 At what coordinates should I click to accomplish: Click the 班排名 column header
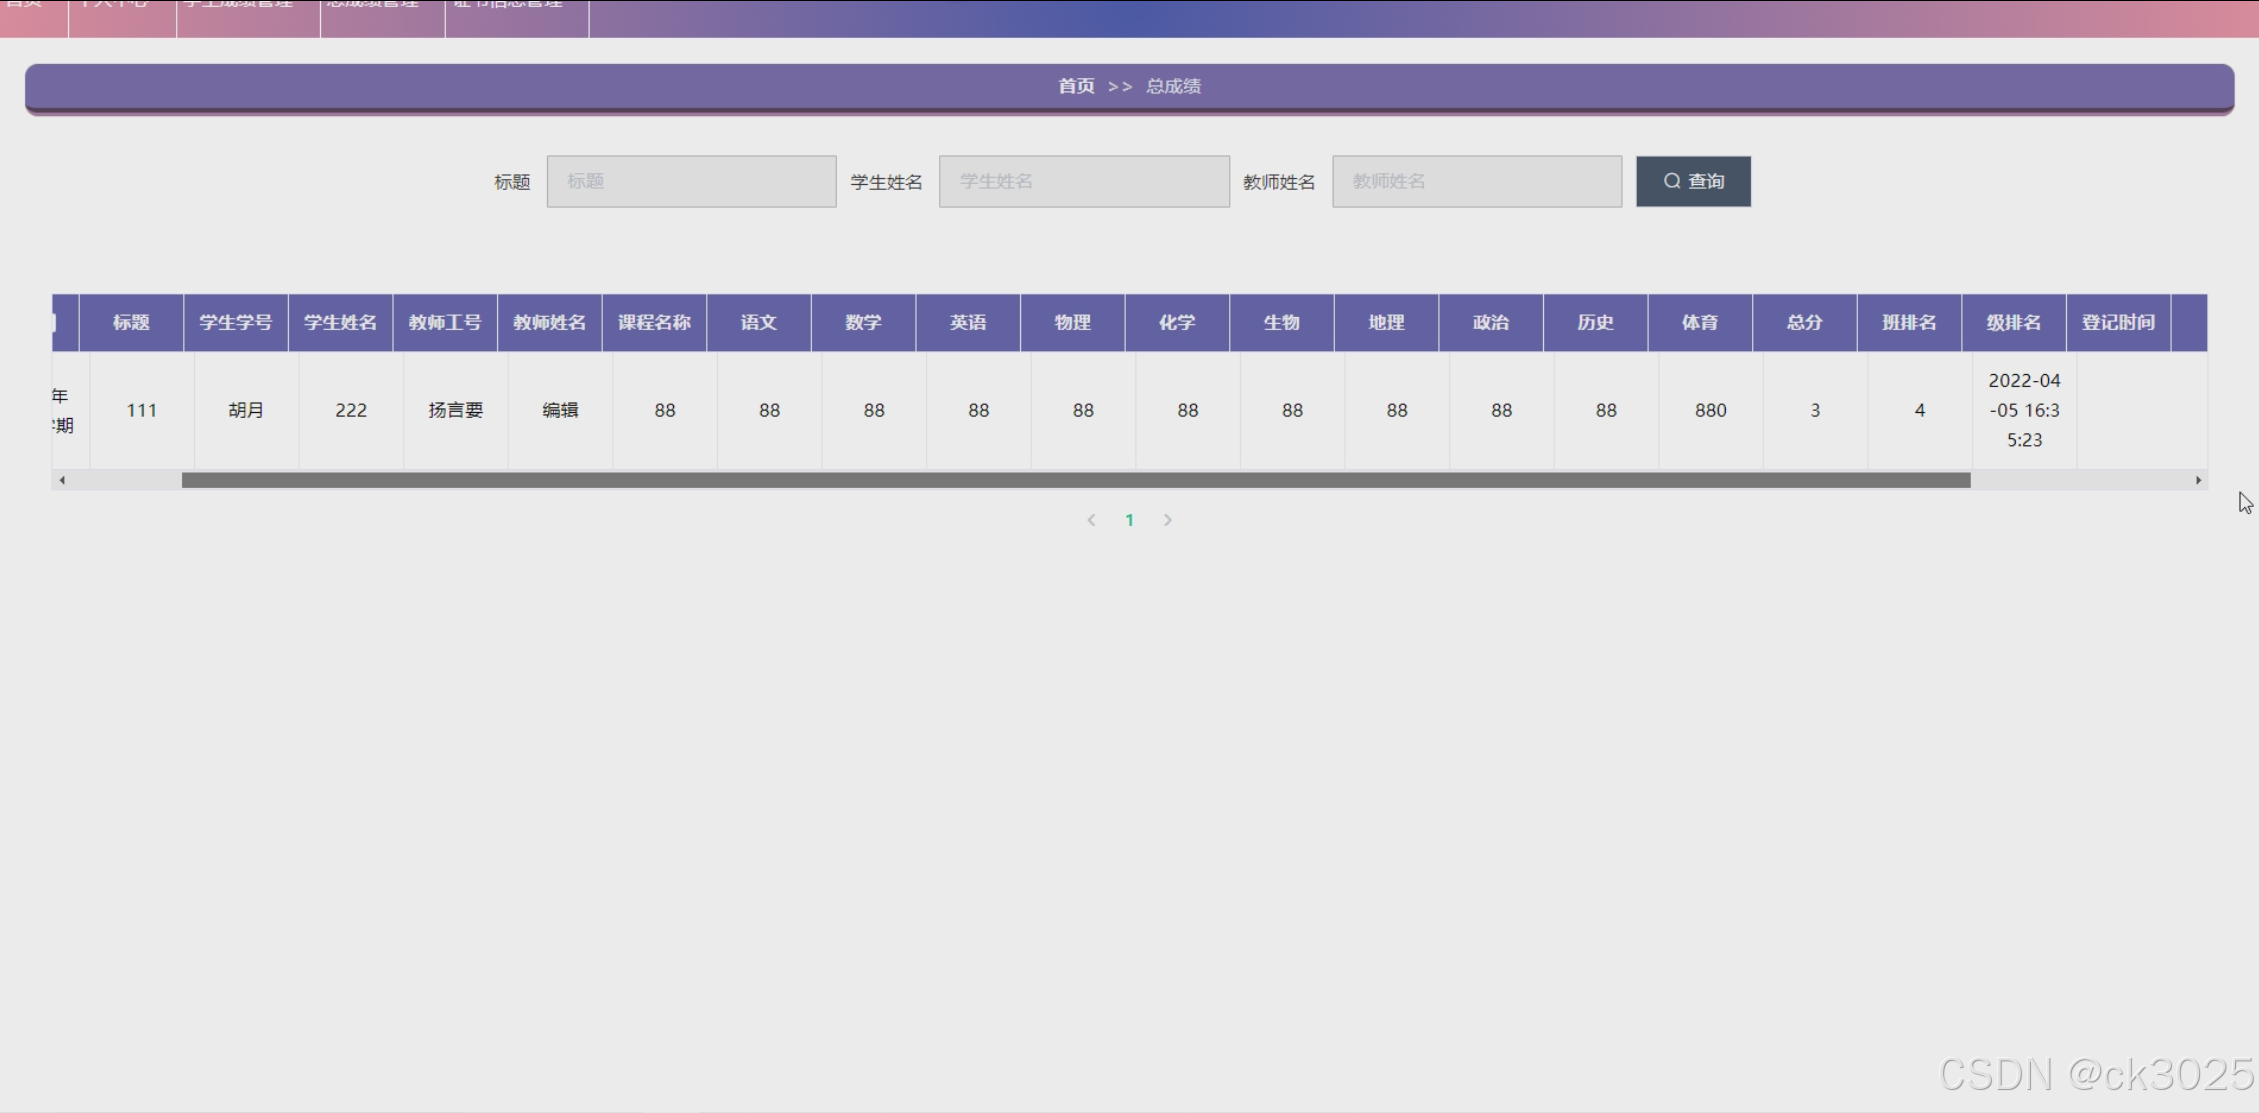coord(1908,322)
